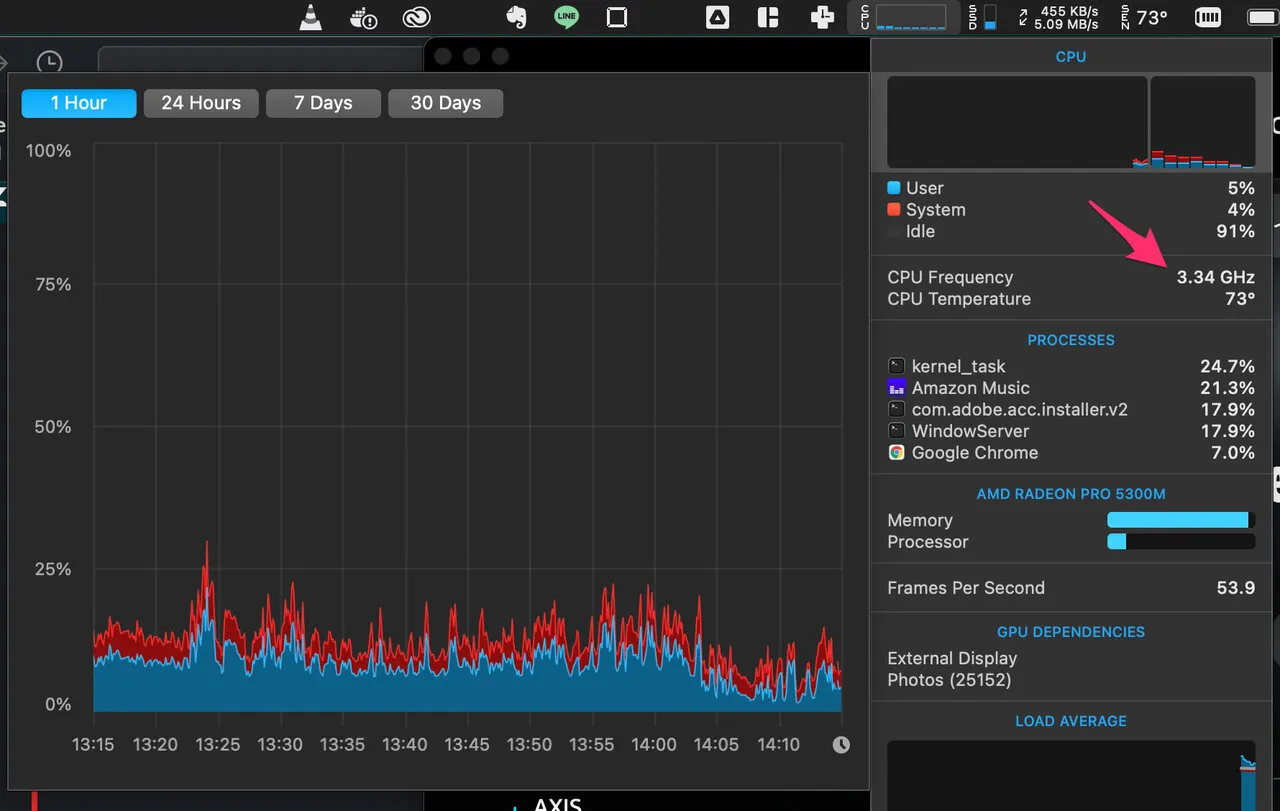Switch to the 7 Days view
1280x811 pixels.
pos(323,103)
